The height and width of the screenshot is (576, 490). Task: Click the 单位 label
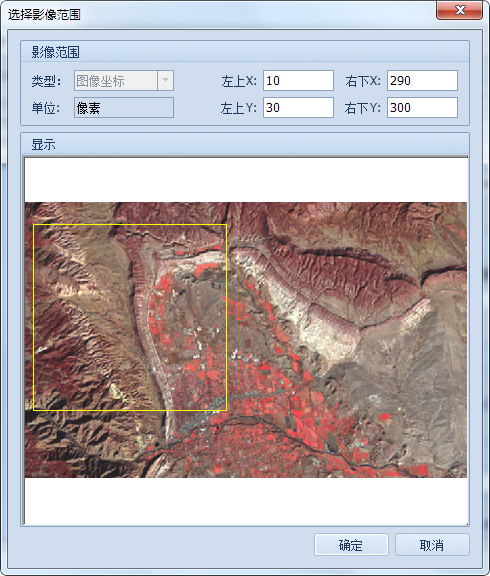tap(46, 108)
